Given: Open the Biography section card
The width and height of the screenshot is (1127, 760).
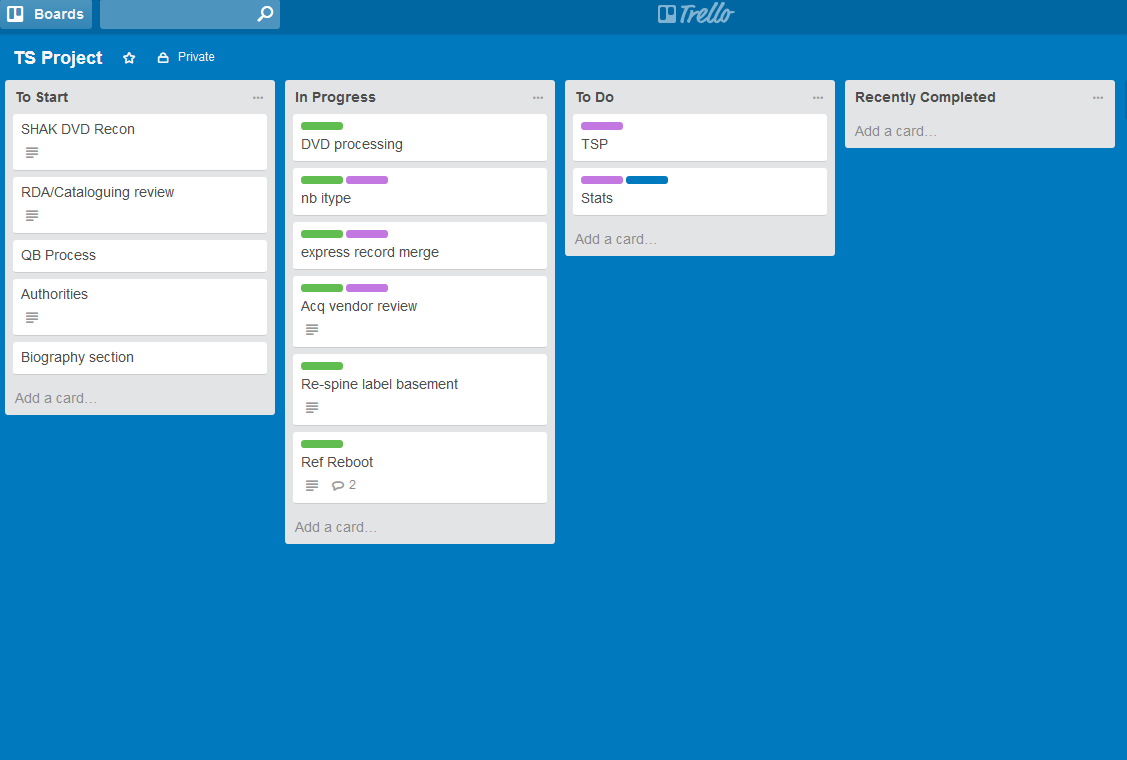Looking at the screenshot, I should point(140,358).
